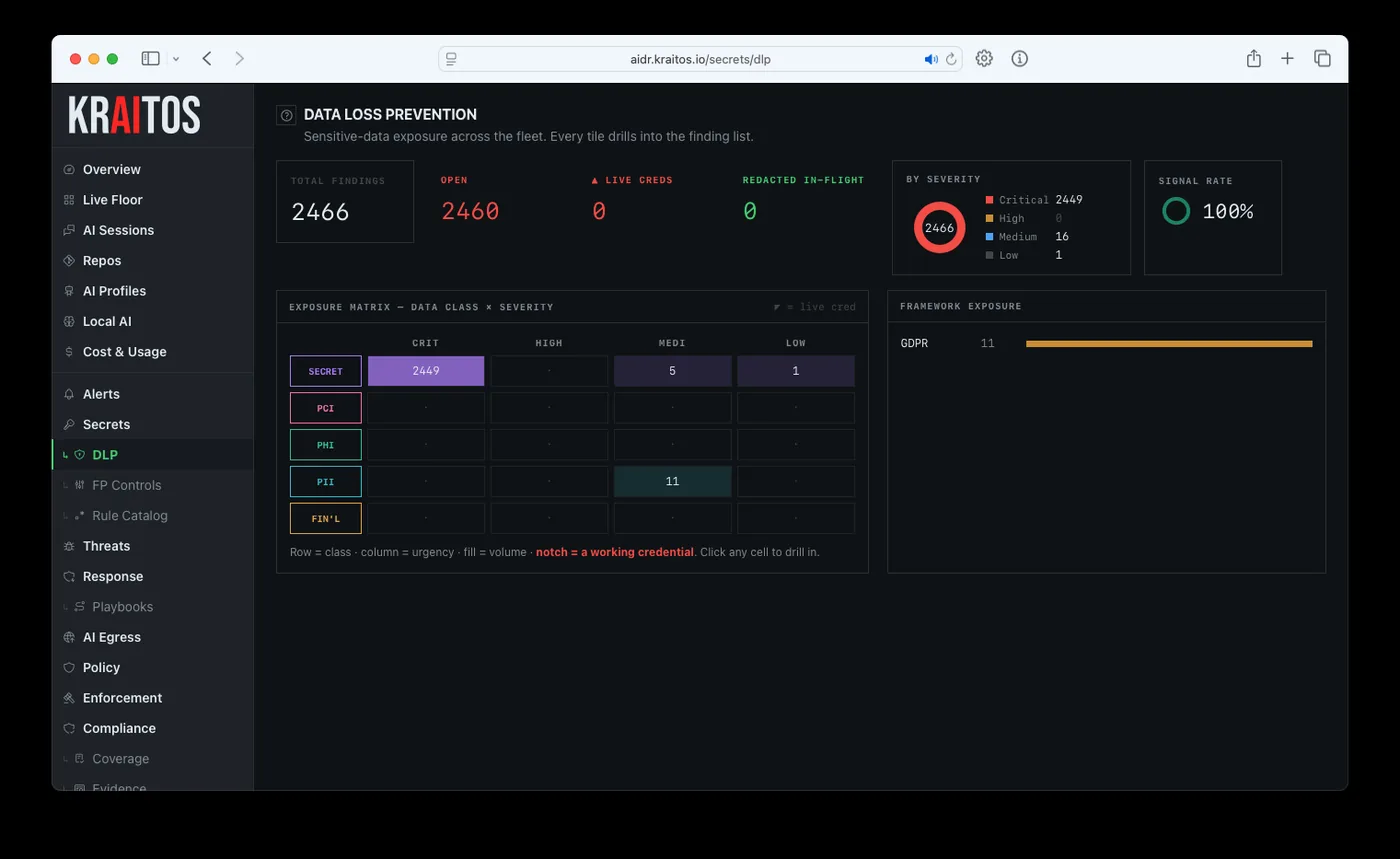Click the help question-mark icon beside Data Loss Prevention
This screenshot has width=1400, height=859.
point(286,115)
